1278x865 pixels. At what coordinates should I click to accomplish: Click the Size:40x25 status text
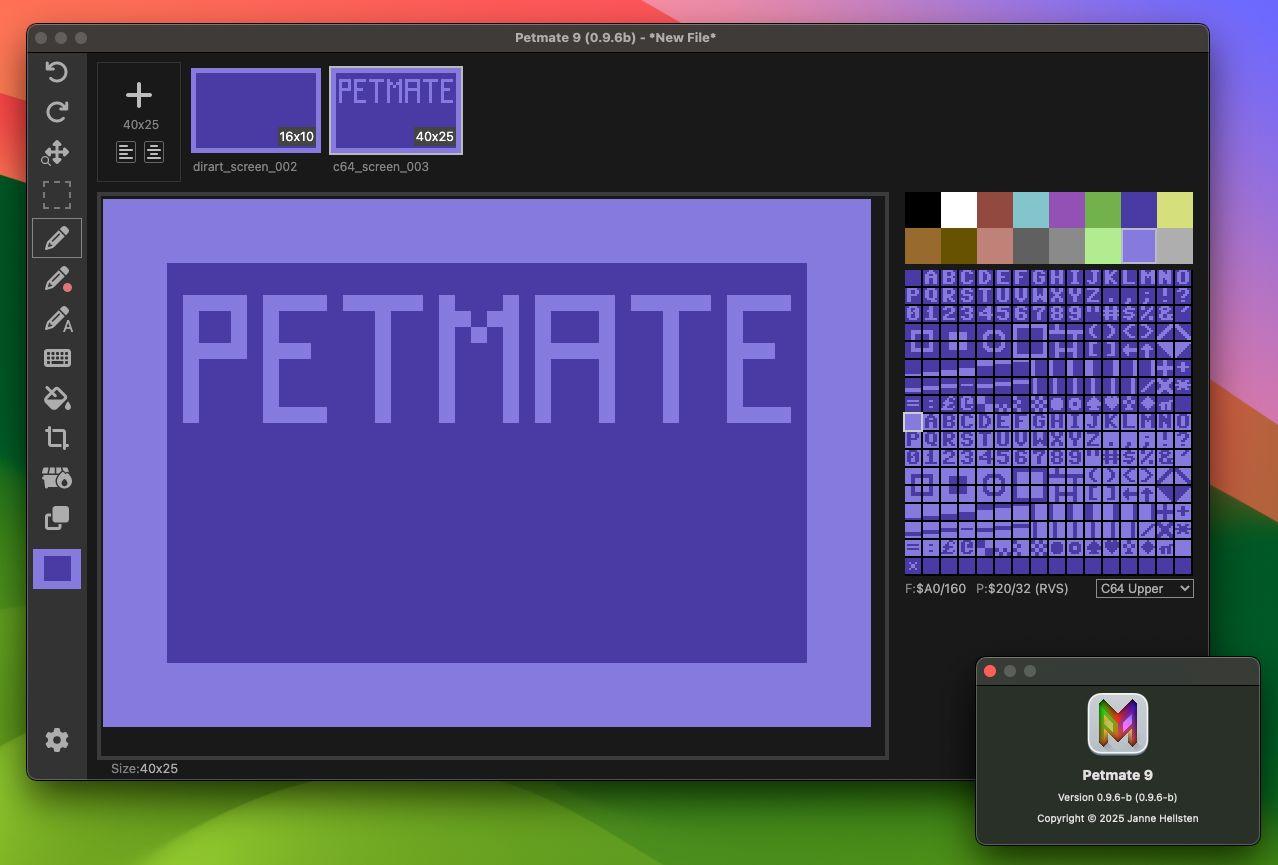pos(145,768)
